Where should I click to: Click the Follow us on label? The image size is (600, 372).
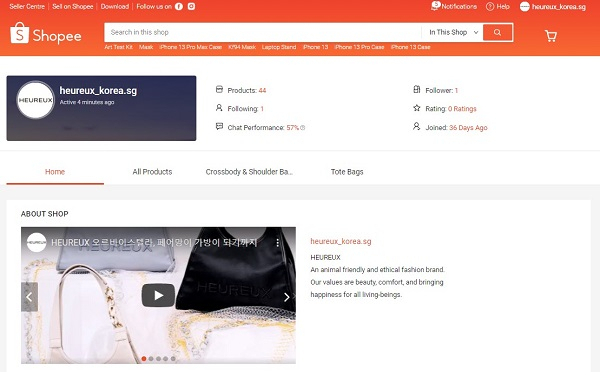[154, 7]
